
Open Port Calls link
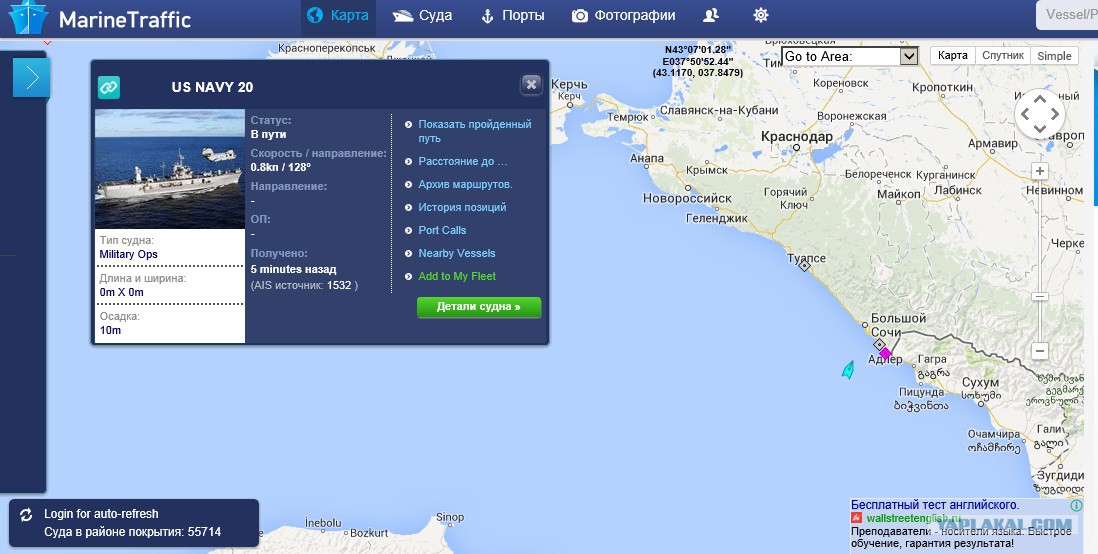tap(442, 230)
